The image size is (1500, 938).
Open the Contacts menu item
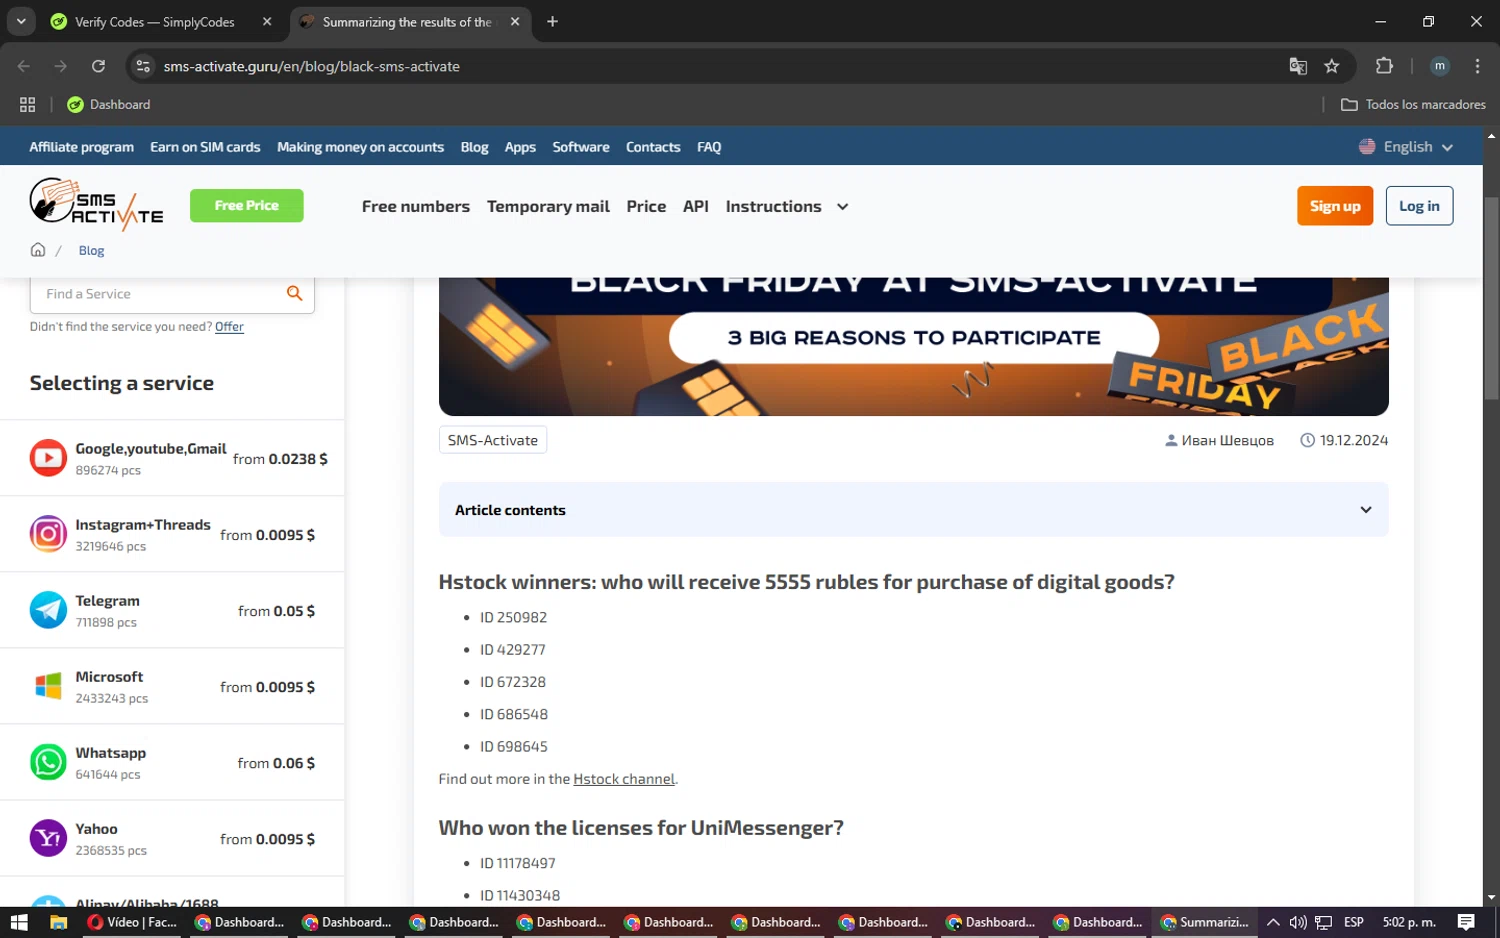[653, 147]
